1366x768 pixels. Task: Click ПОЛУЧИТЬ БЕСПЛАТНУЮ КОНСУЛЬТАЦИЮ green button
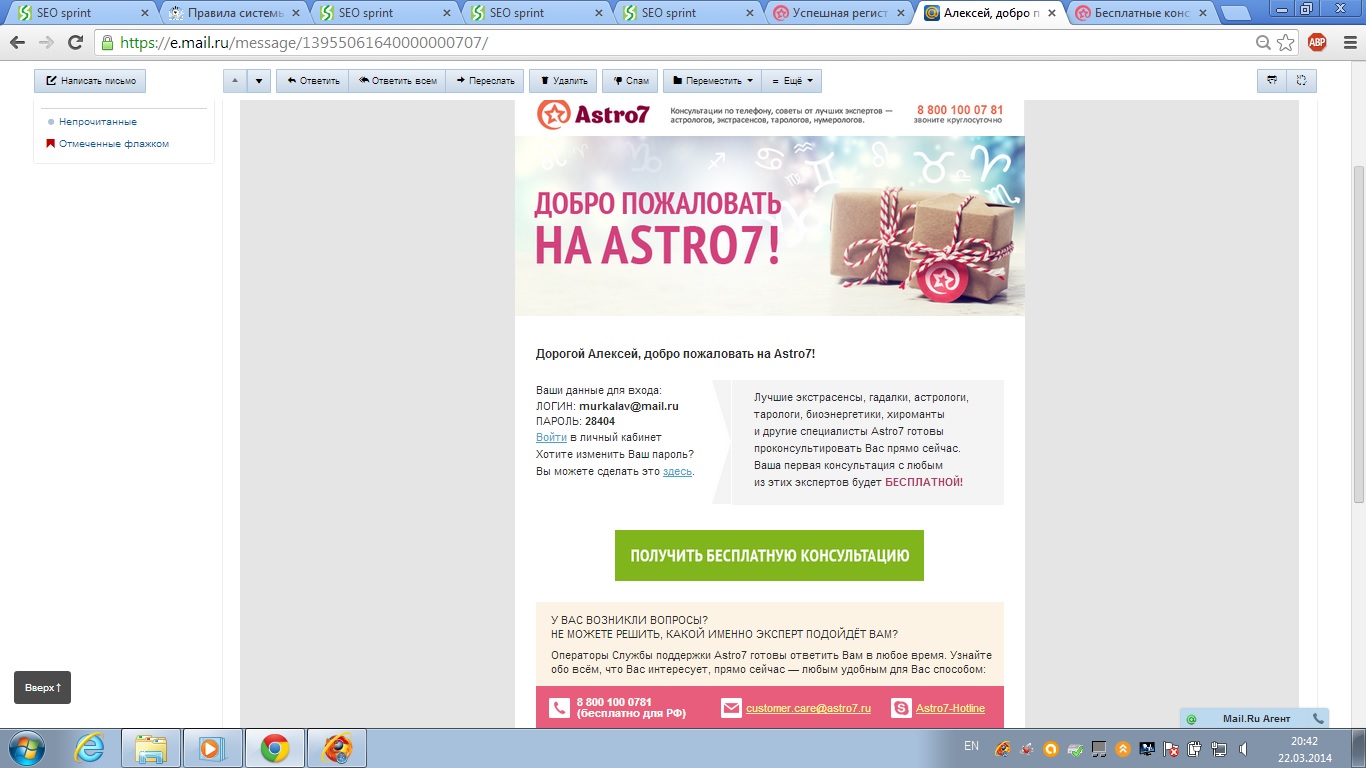point(769,555)
